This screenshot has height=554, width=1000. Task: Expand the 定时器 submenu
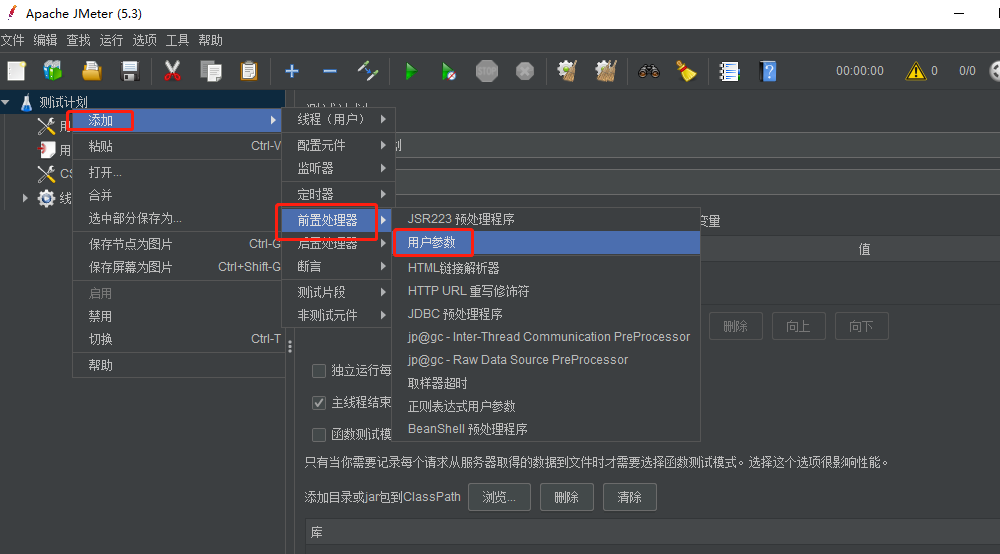338,194
